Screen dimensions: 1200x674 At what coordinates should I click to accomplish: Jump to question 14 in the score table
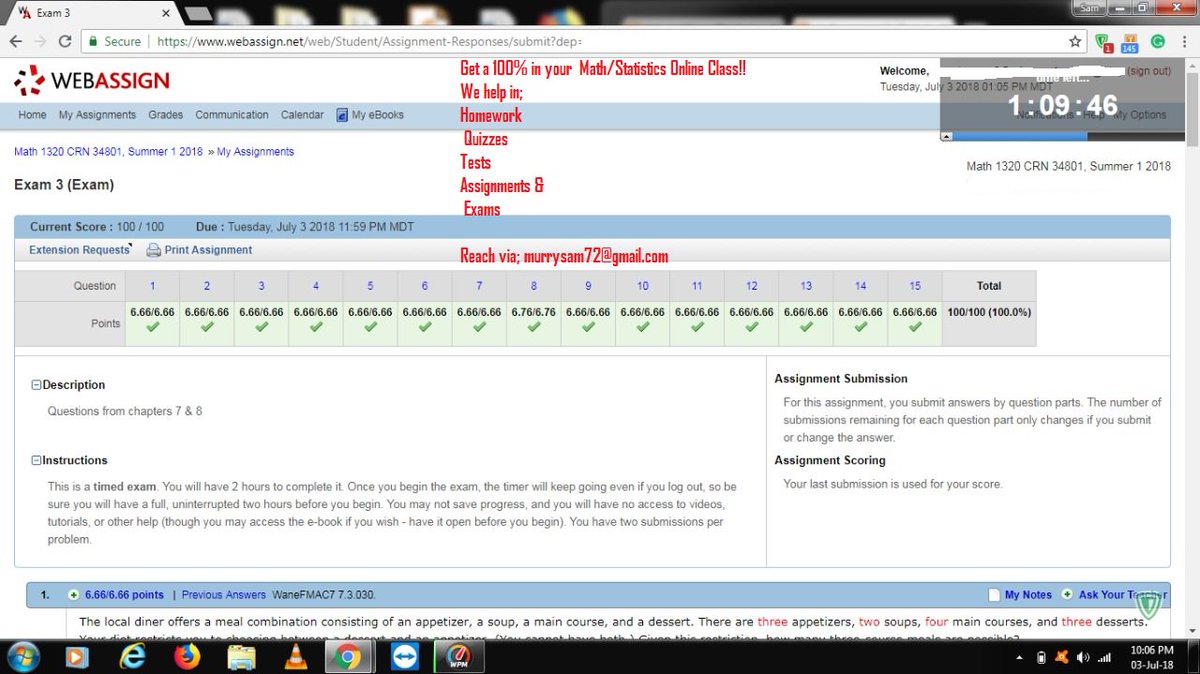(x=861, y=286)
